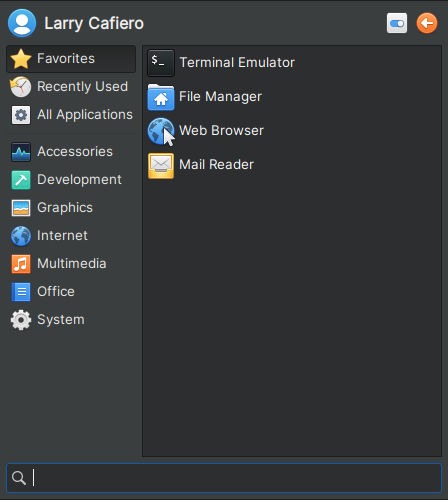Browse All Applications category

coord(71,115)
